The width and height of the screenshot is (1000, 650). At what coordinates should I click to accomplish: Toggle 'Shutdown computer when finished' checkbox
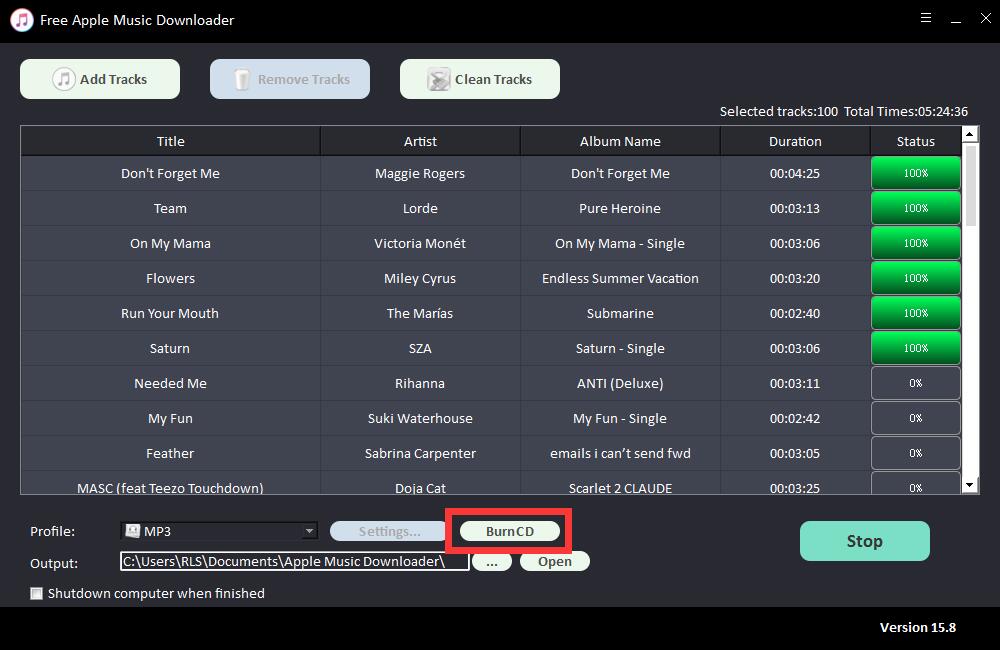click(x=37, y=594)
